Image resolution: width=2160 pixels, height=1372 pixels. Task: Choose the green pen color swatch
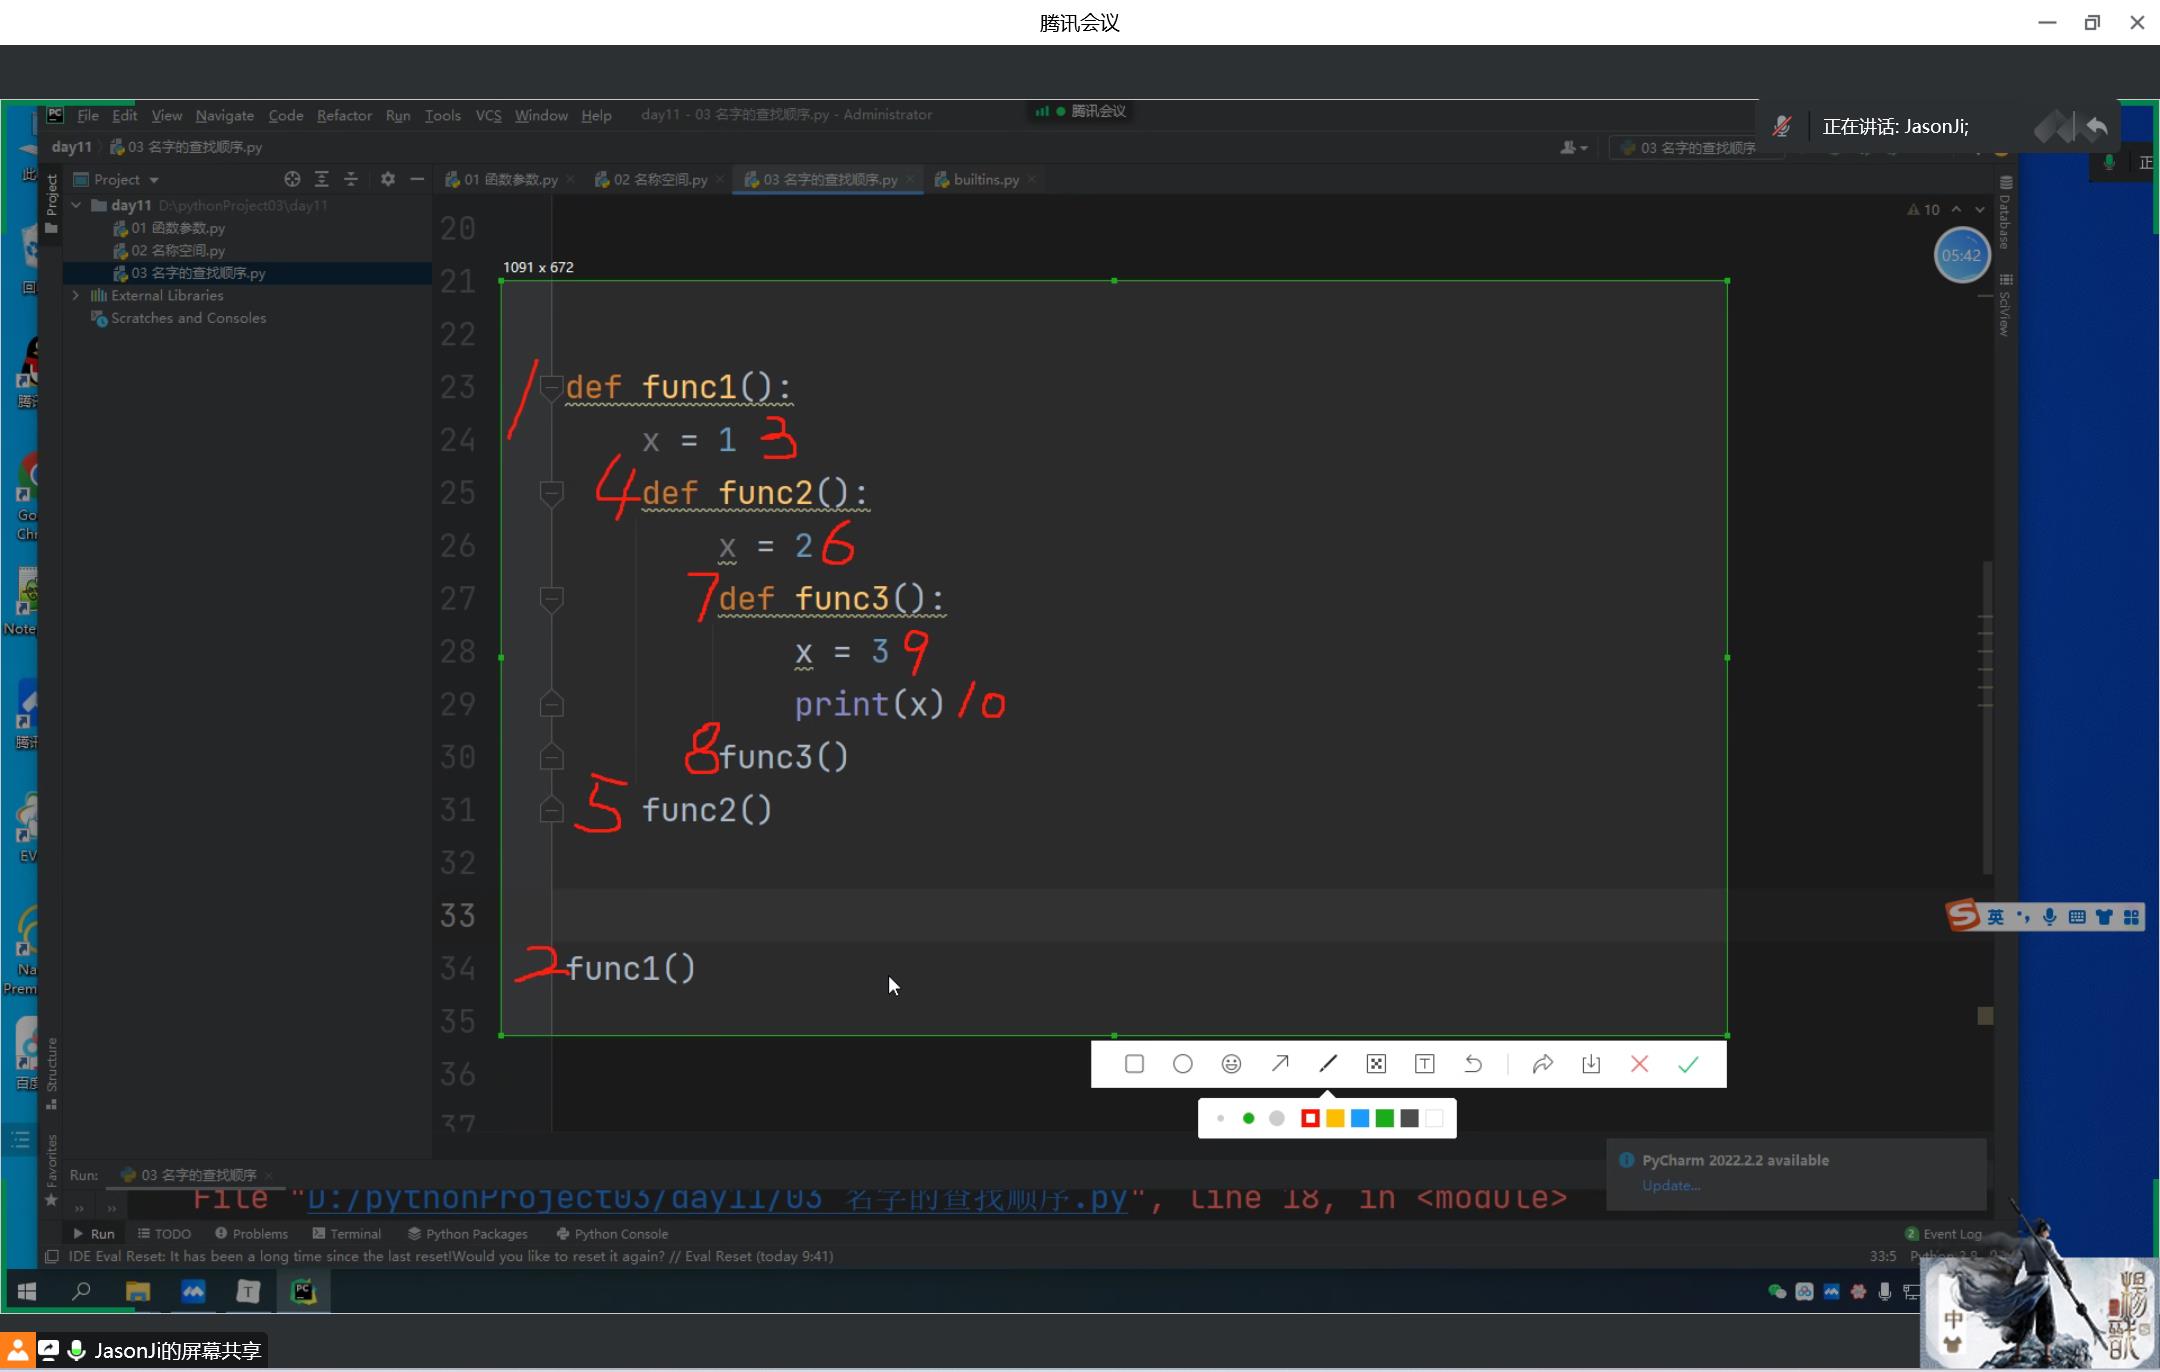[x=1385, y=1118]
